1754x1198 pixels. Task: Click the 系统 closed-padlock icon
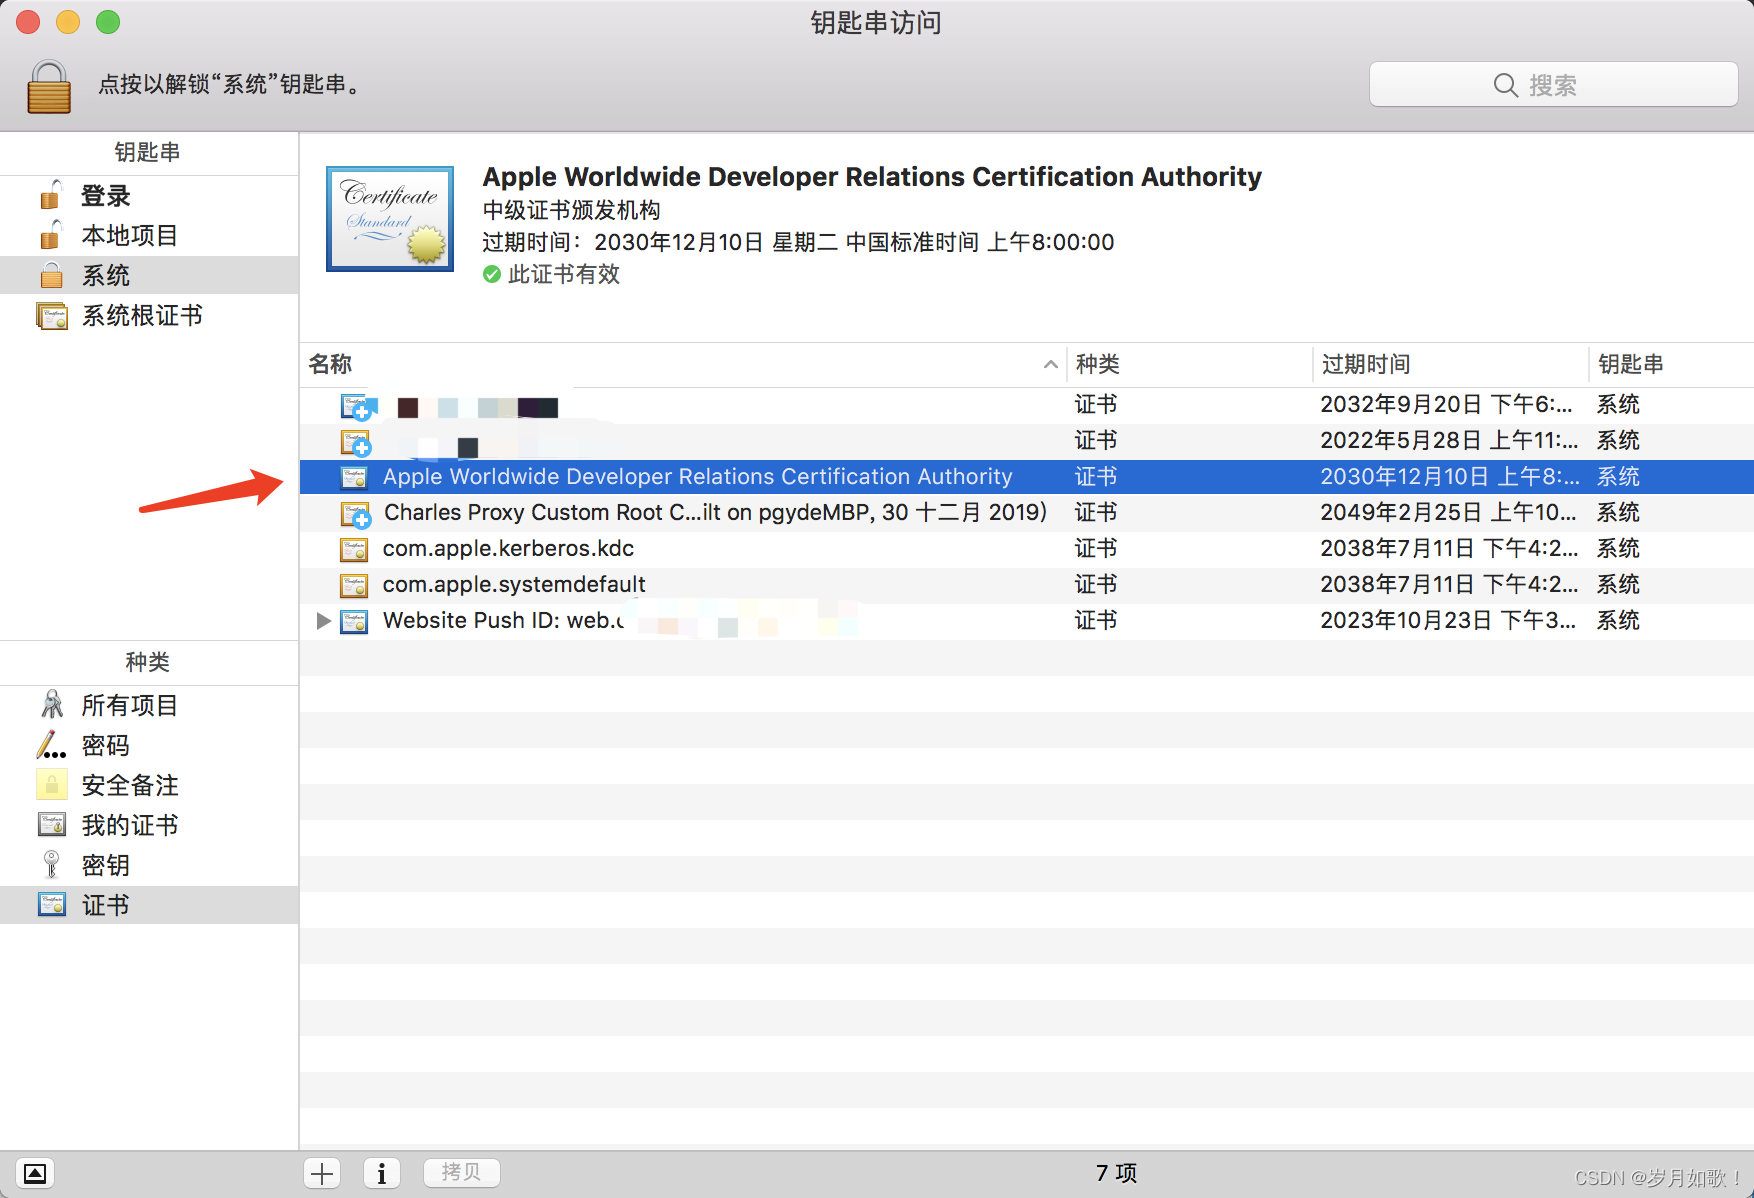pos(51,275)
